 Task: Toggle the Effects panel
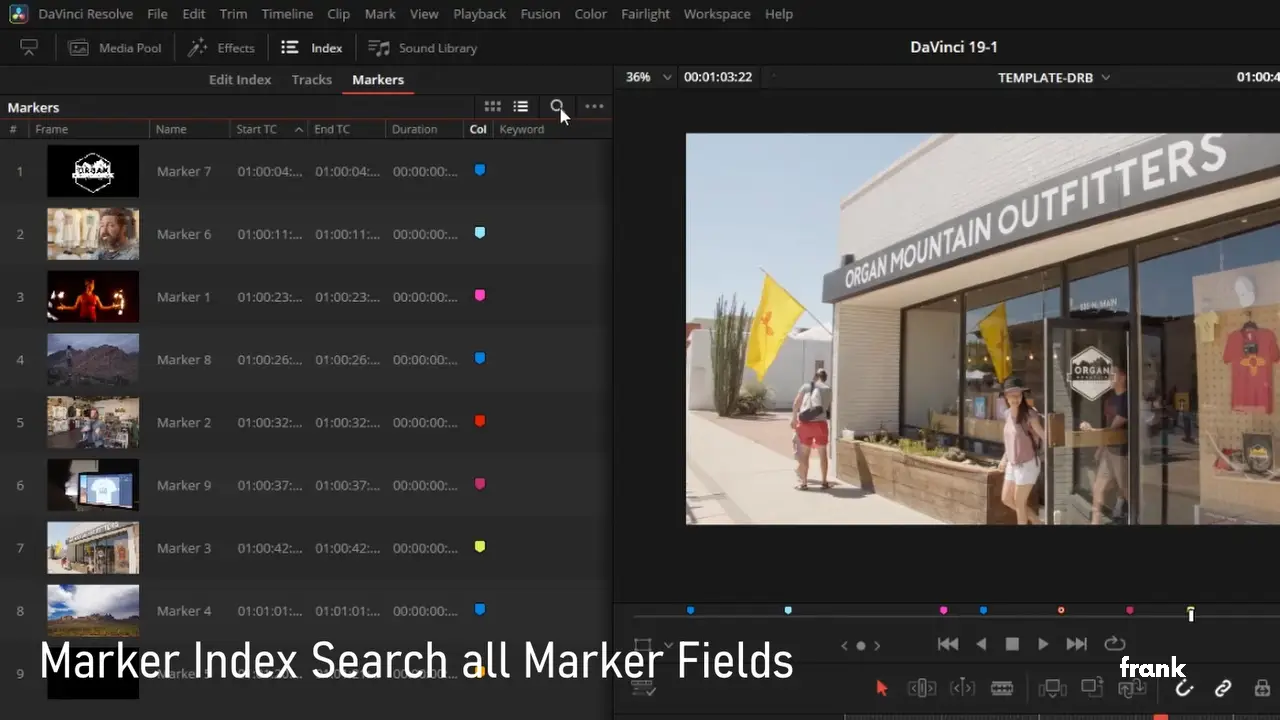[x=221, y=48]
